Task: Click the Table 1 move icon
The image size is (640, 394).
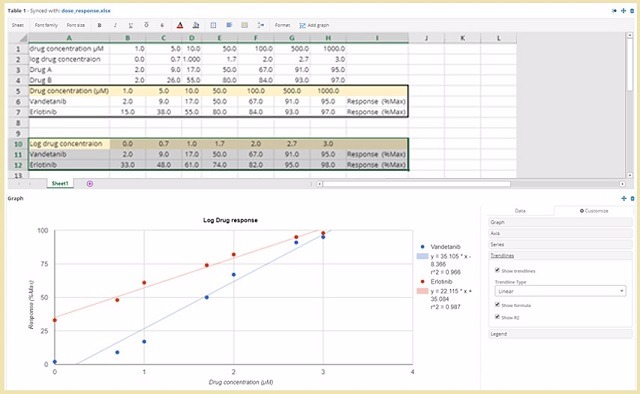Action: 624,11
